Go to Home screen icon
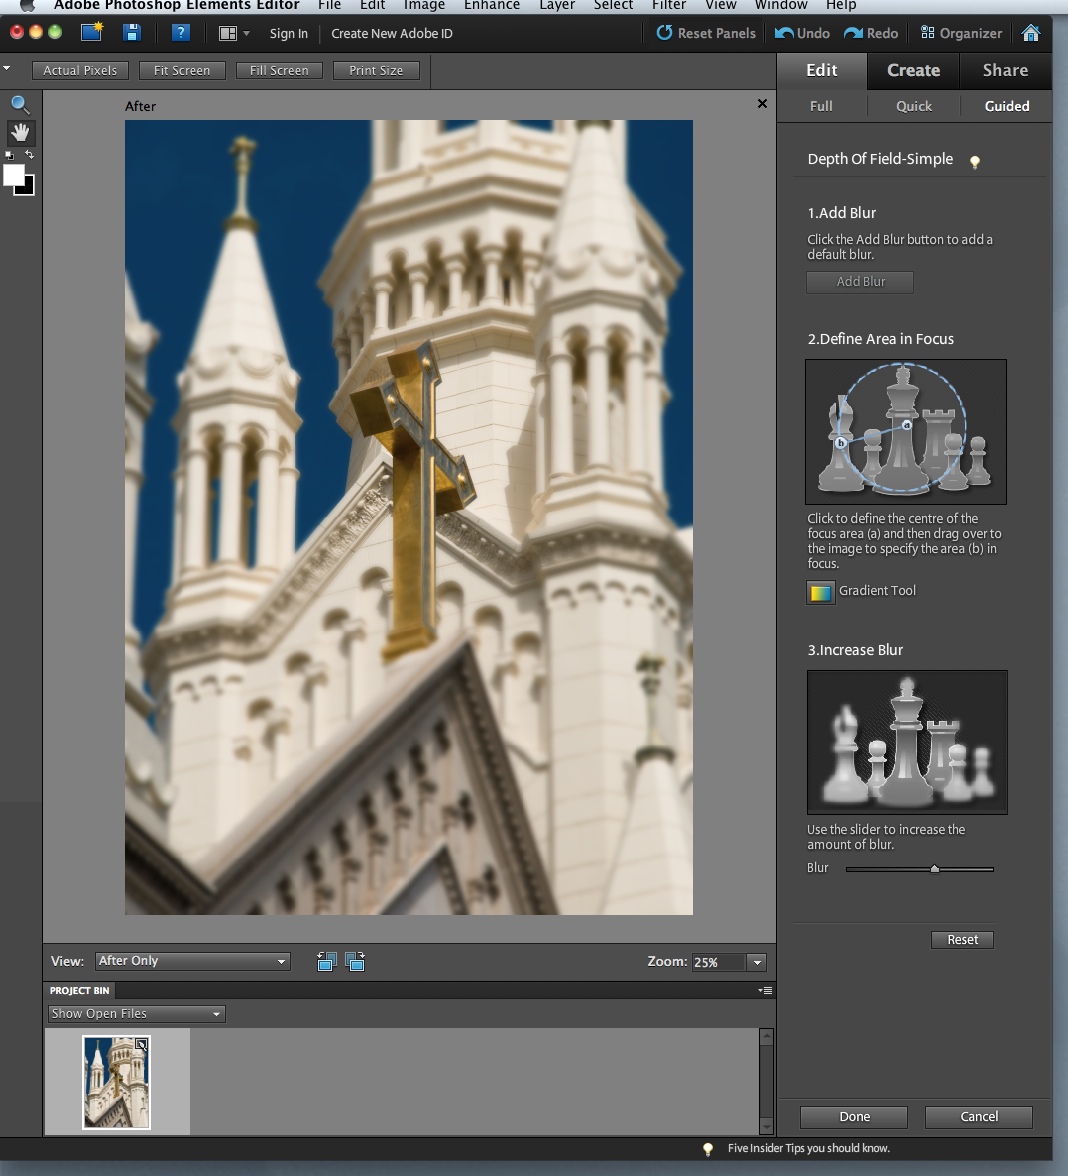 (1031, 33)
